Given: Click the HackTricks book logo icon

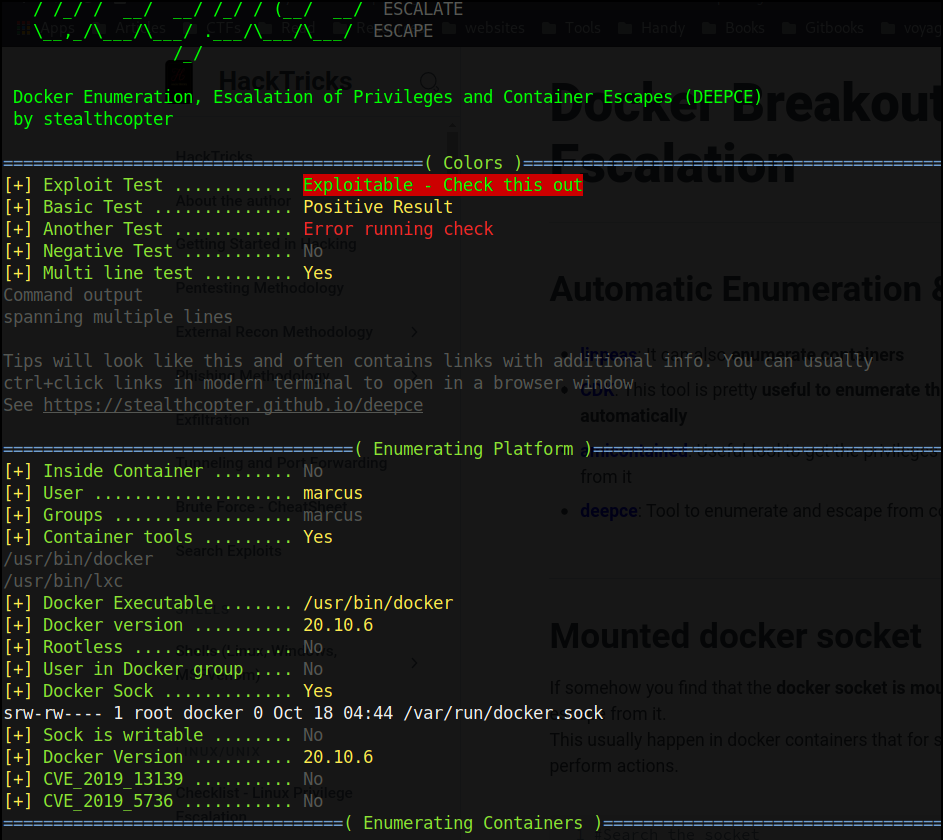Looking at the screenshot, I should click(179, 78).
